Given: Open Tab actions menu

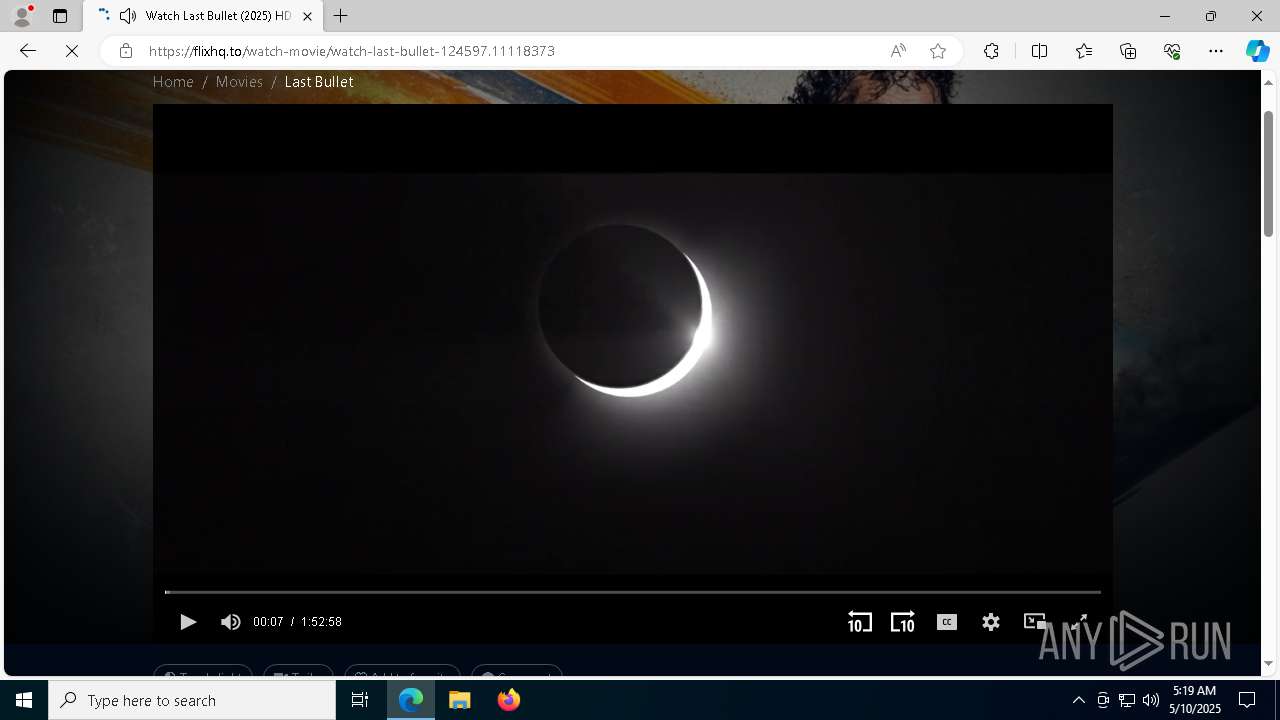Looking at the screenshot, I should [x=60, y=16].
